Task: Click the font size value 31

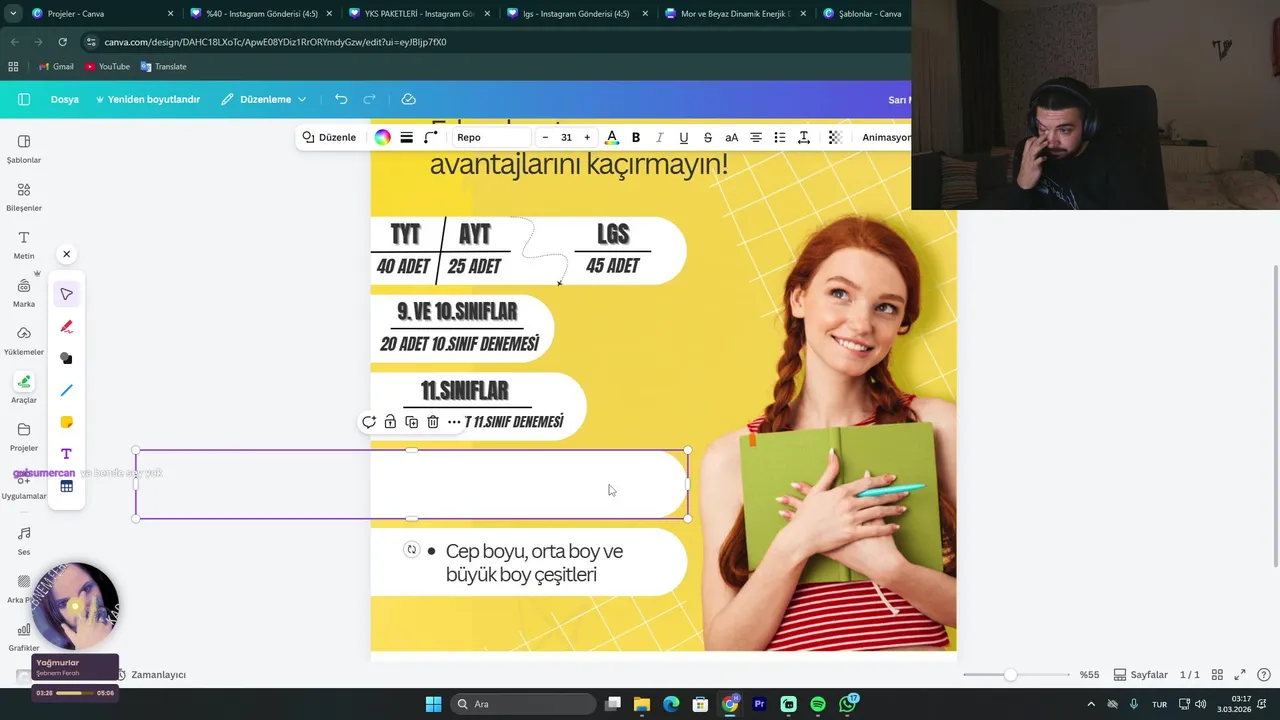Action: pos(566,137)
